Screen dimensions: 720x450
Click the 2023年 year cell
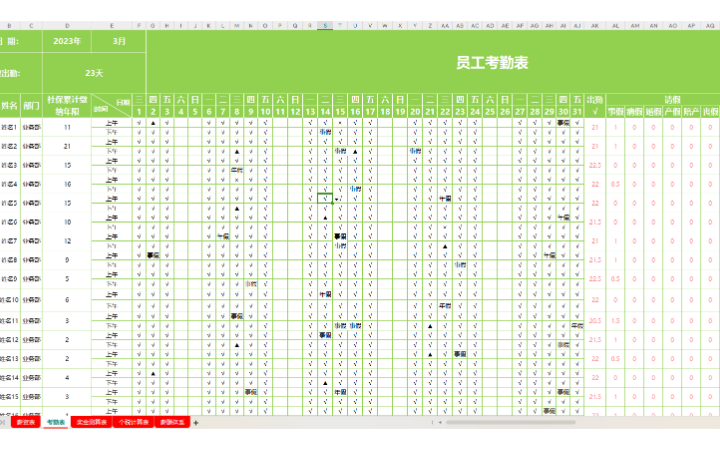67,41
